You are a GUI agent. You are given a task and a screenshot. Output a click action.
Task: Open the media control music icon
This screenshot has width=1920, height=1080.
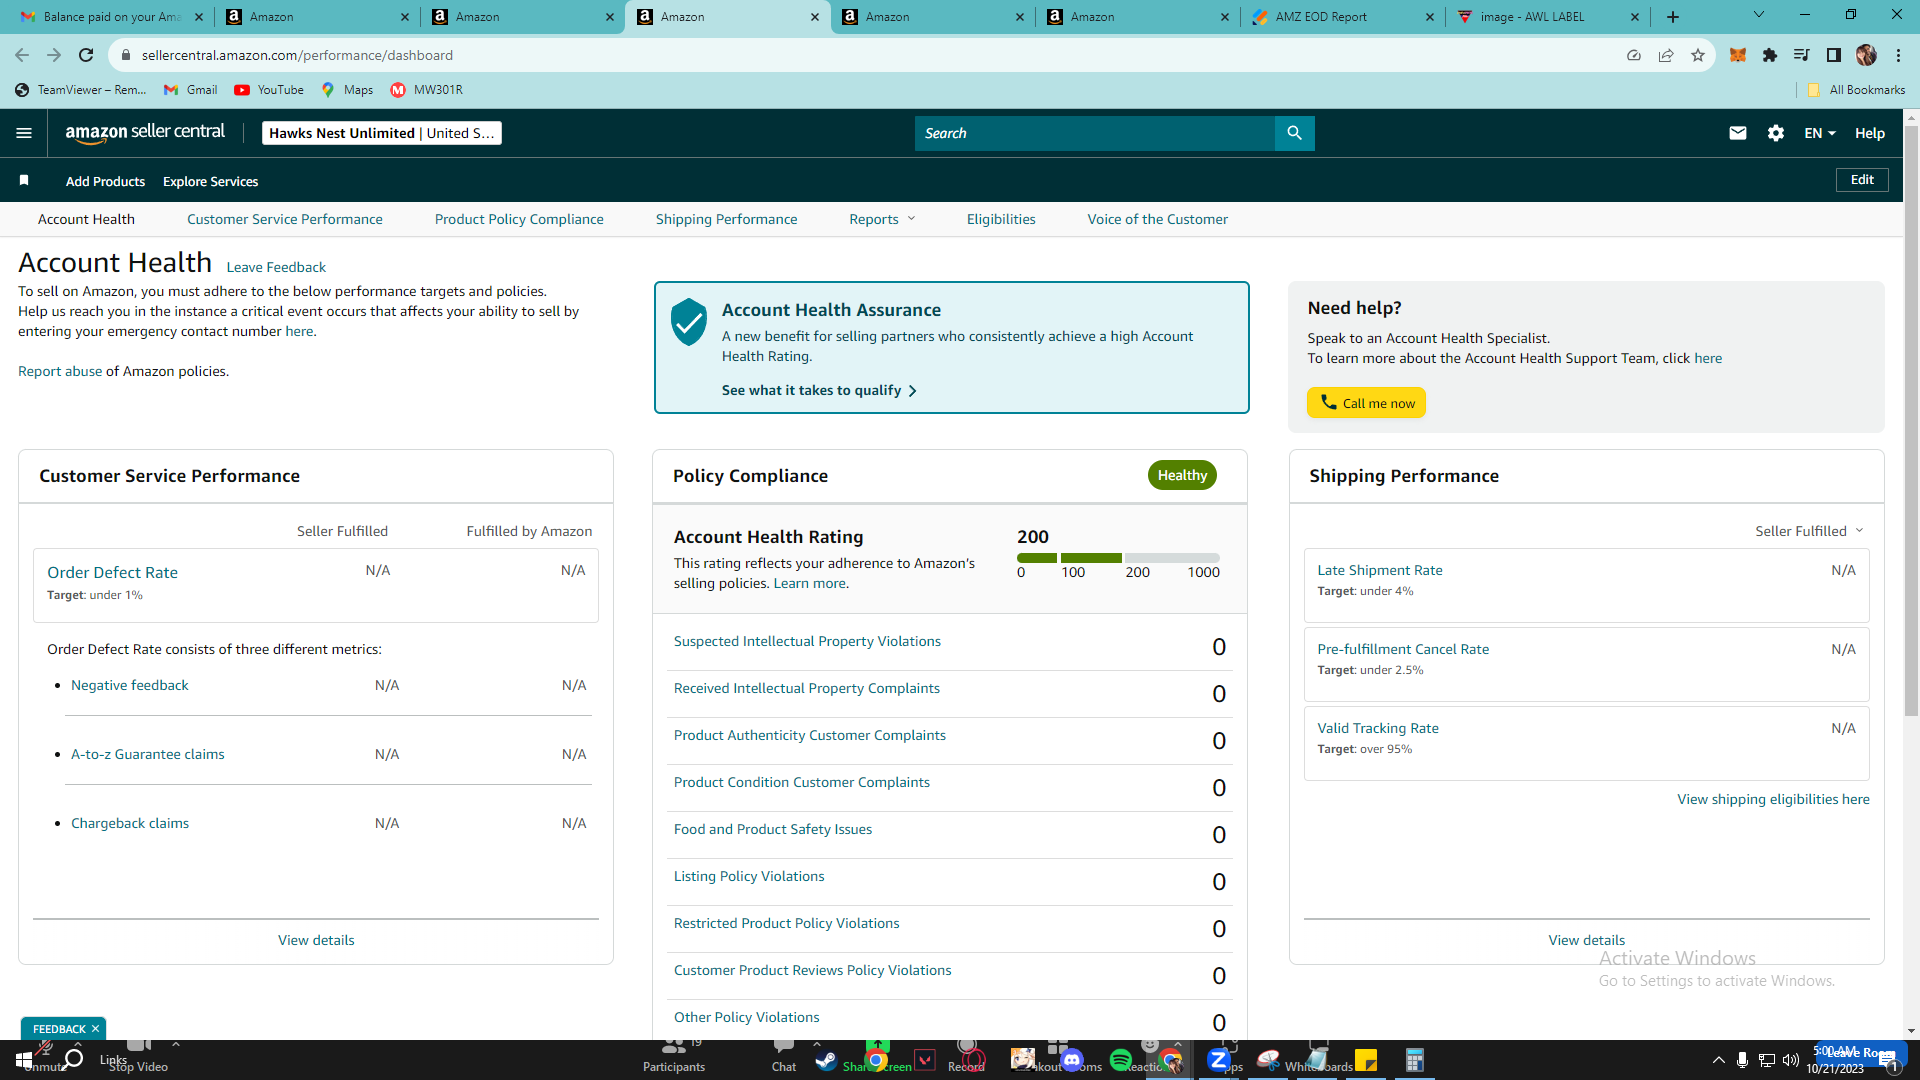click(1802, 55)
